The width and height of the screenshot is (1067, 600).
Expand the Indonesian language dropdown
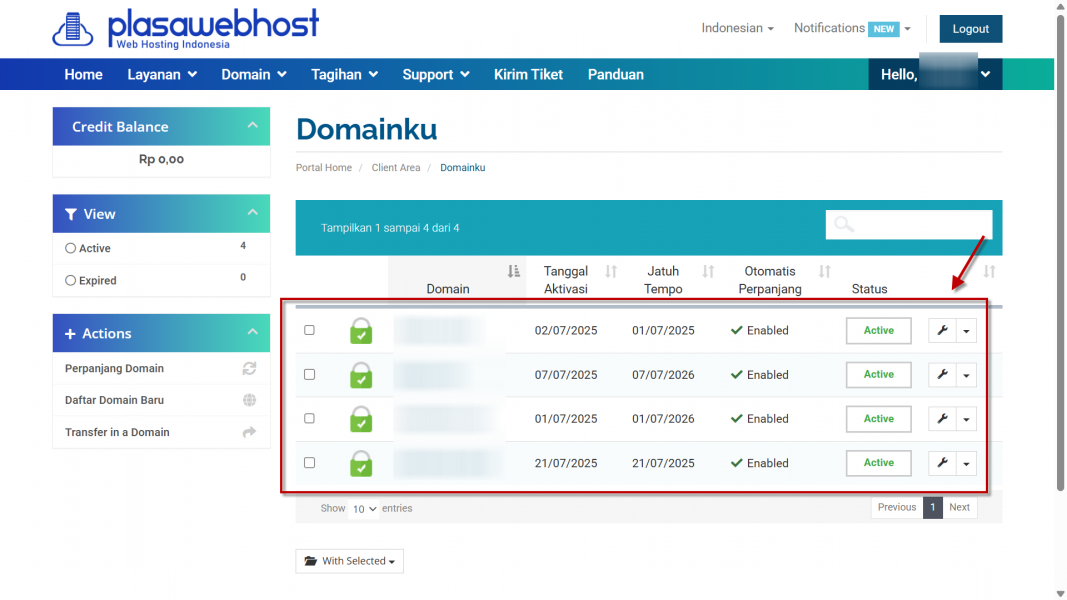737,28
